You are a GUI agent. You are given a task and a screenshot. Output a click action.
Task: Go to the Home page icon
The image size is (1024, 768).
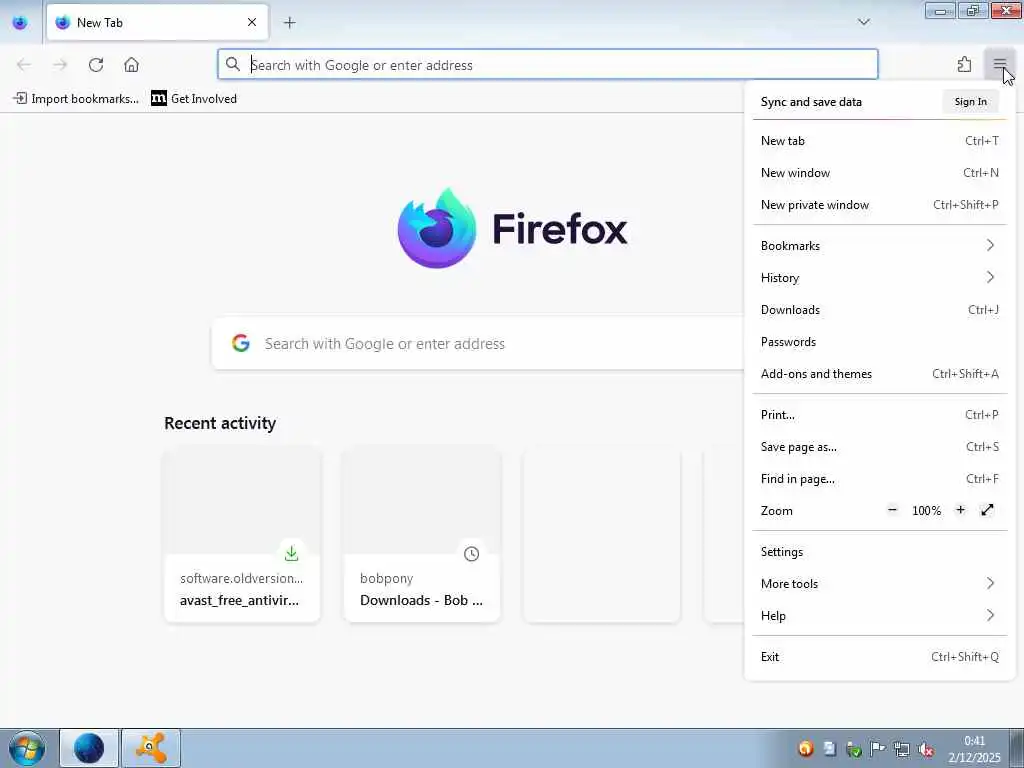pos(131,65)
